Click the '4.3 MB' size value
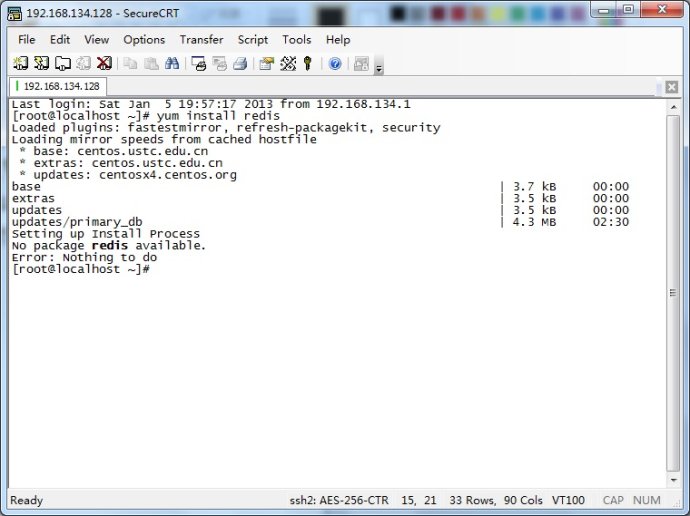 pyautogui.click(x=534, y=222)
